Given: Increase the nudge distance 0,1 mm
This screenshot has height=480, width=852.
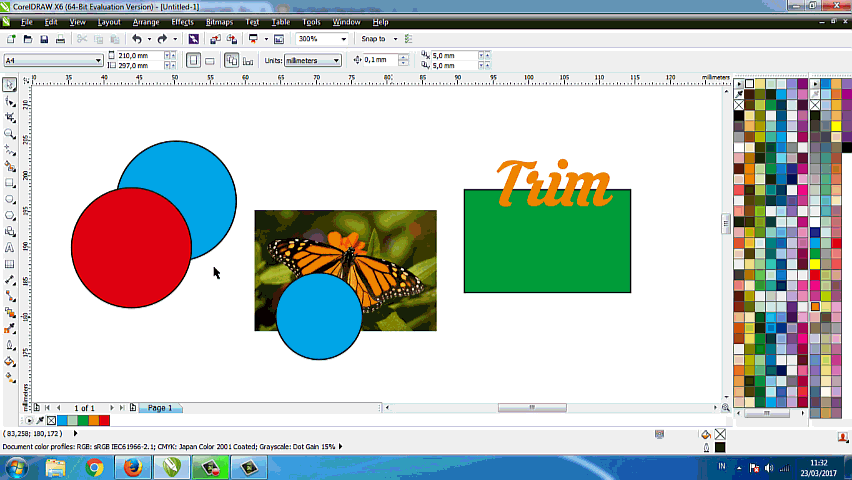Looking at the screenshot, I should [403, 57].
